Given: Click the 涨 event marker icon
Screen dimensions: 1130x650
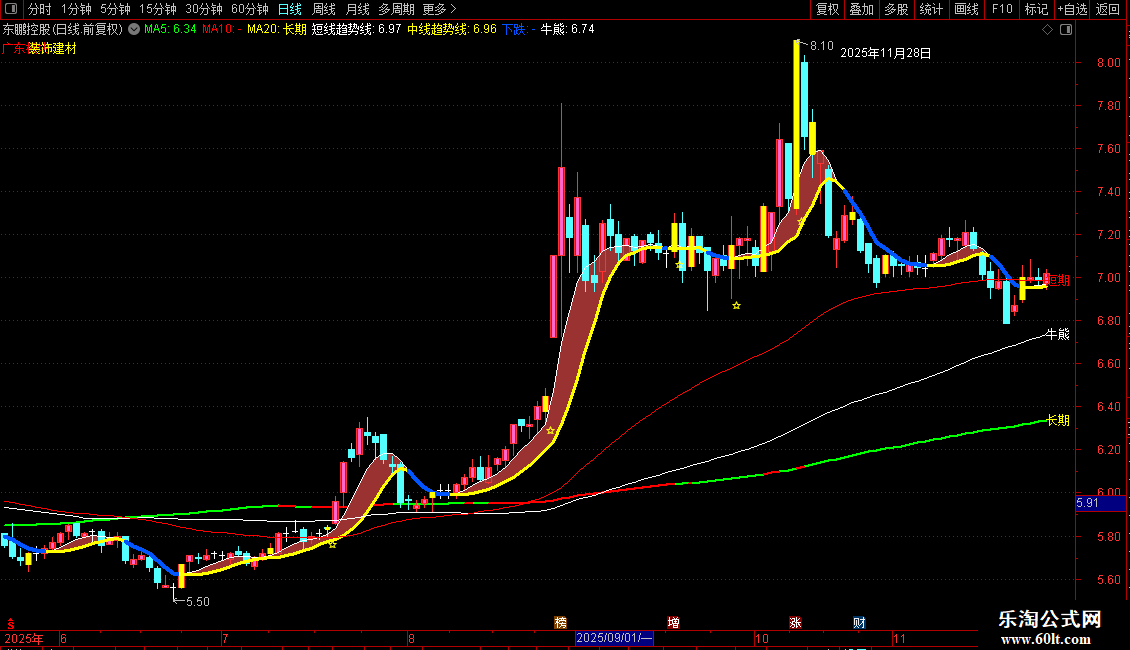Looking at the screenshot, I should [796, 623].
